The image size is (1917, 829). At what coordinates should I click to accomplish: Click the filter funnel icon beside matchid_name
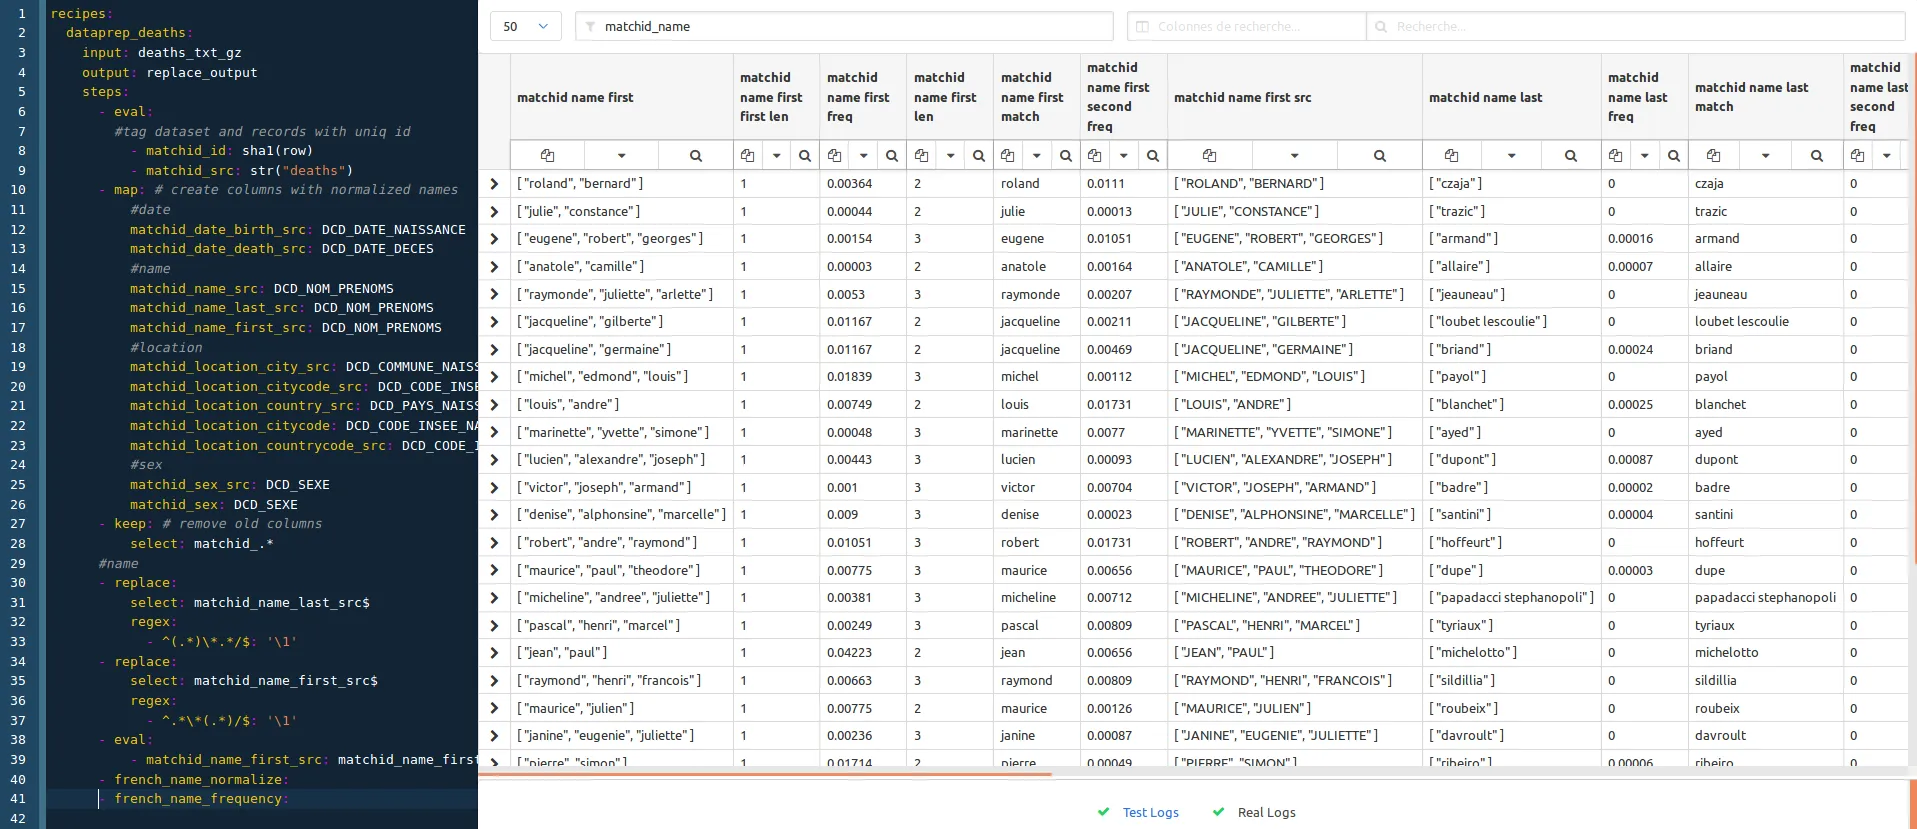590,27
